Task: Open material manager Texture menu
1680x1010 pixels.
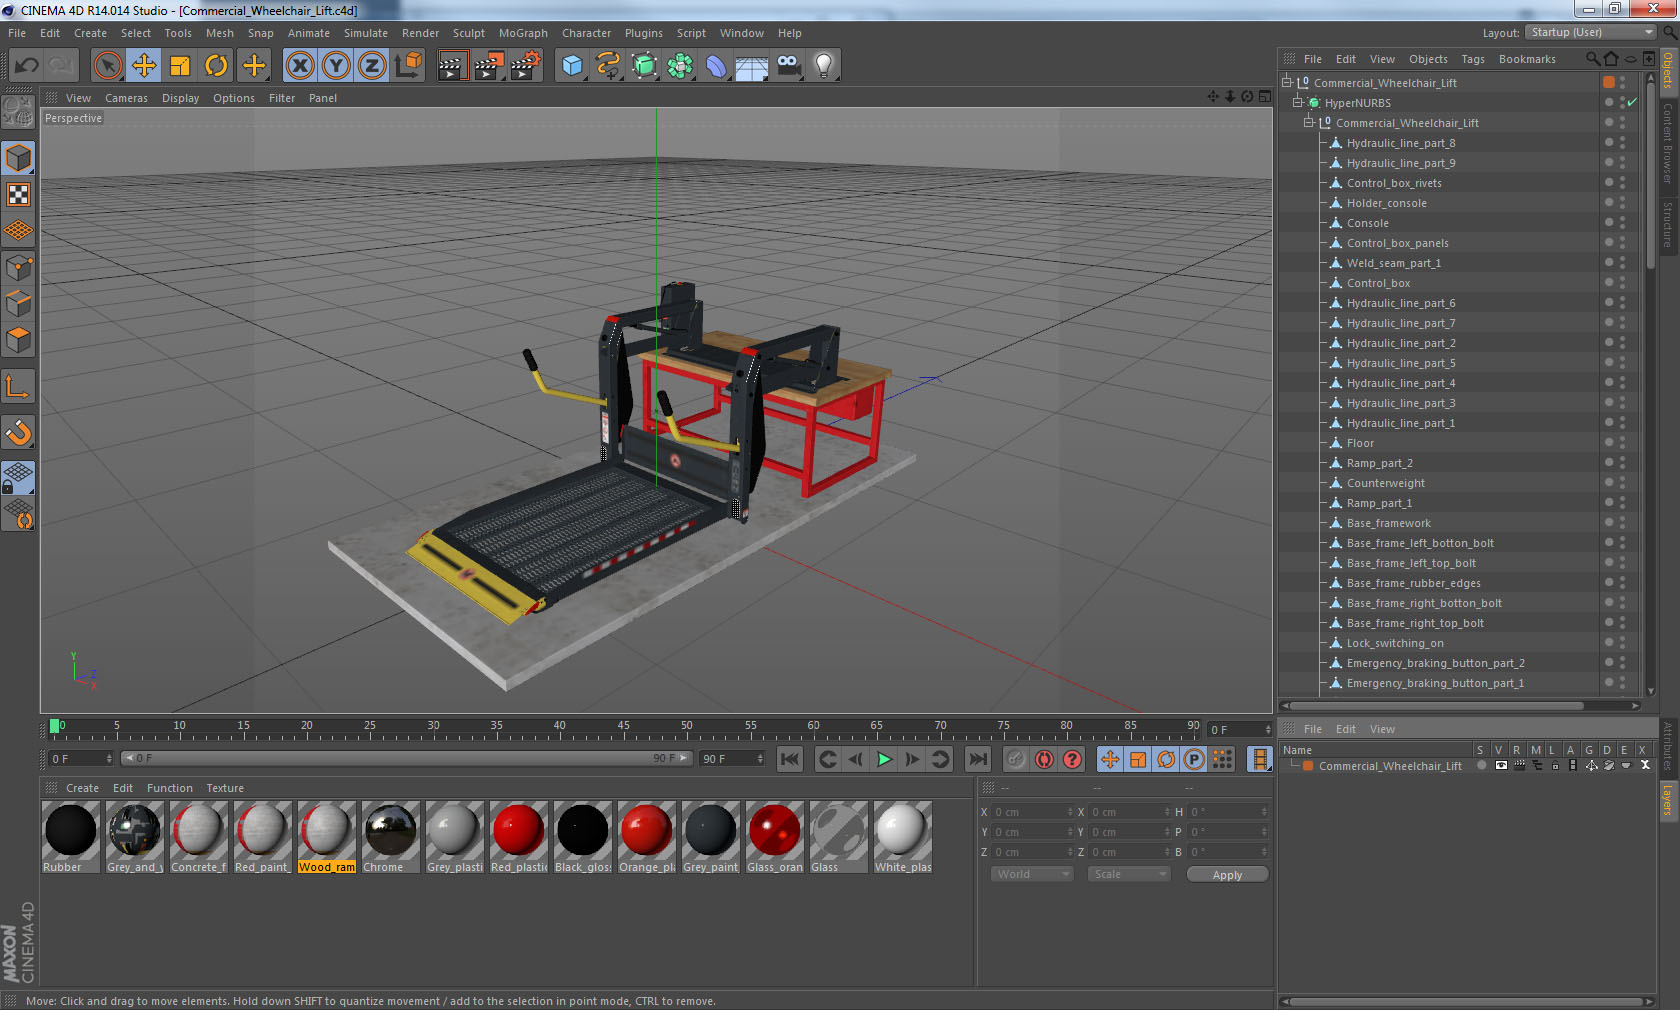Action: (x=225, y=788)
